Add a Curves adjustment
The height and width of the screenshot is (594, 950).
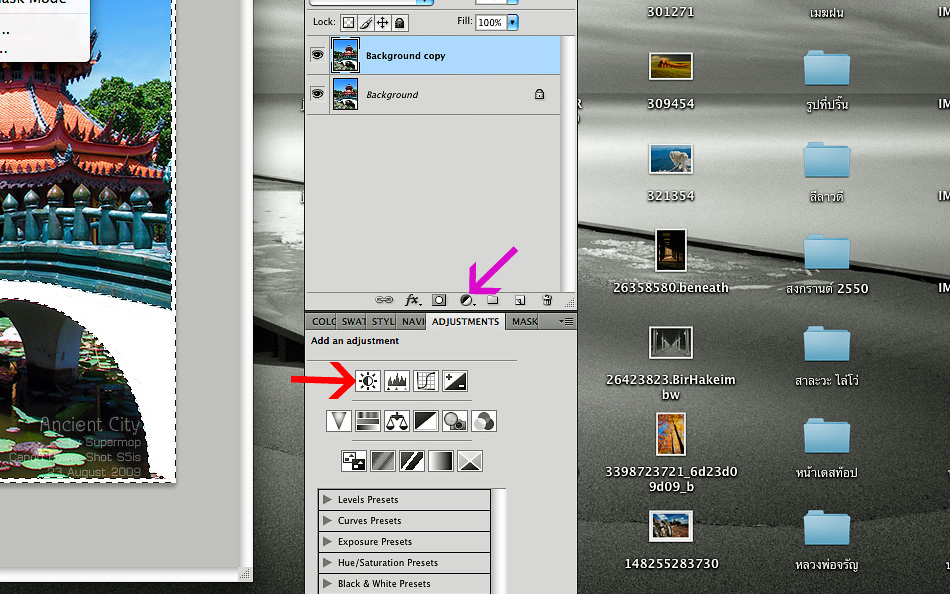426,381
